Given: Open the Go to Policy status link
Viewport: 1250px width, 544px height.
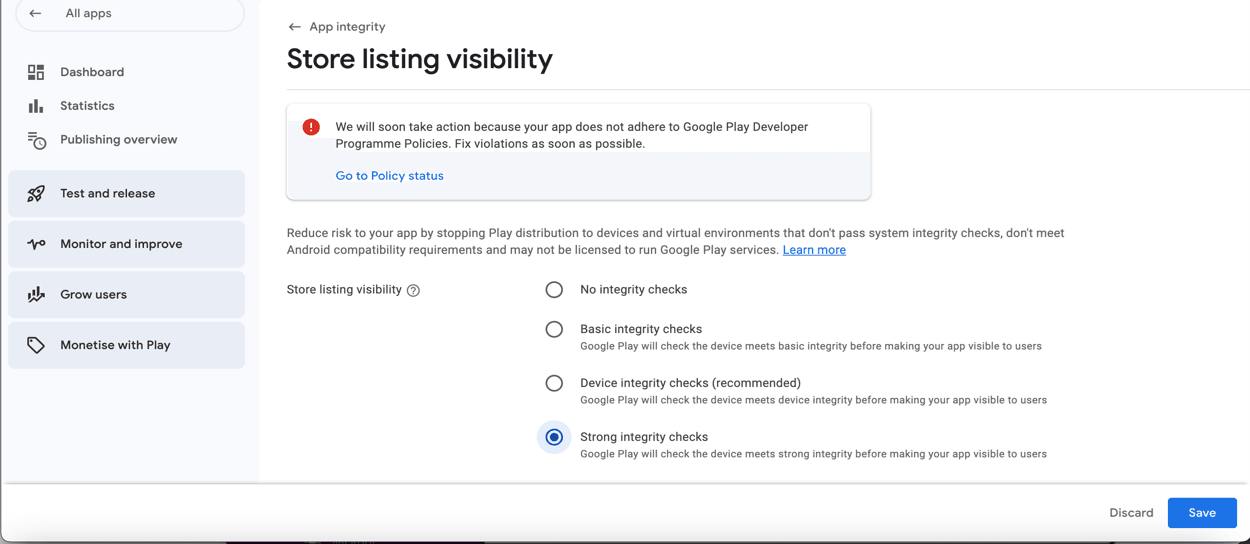Looking at the screenshot, I should (x=389, y=176).
